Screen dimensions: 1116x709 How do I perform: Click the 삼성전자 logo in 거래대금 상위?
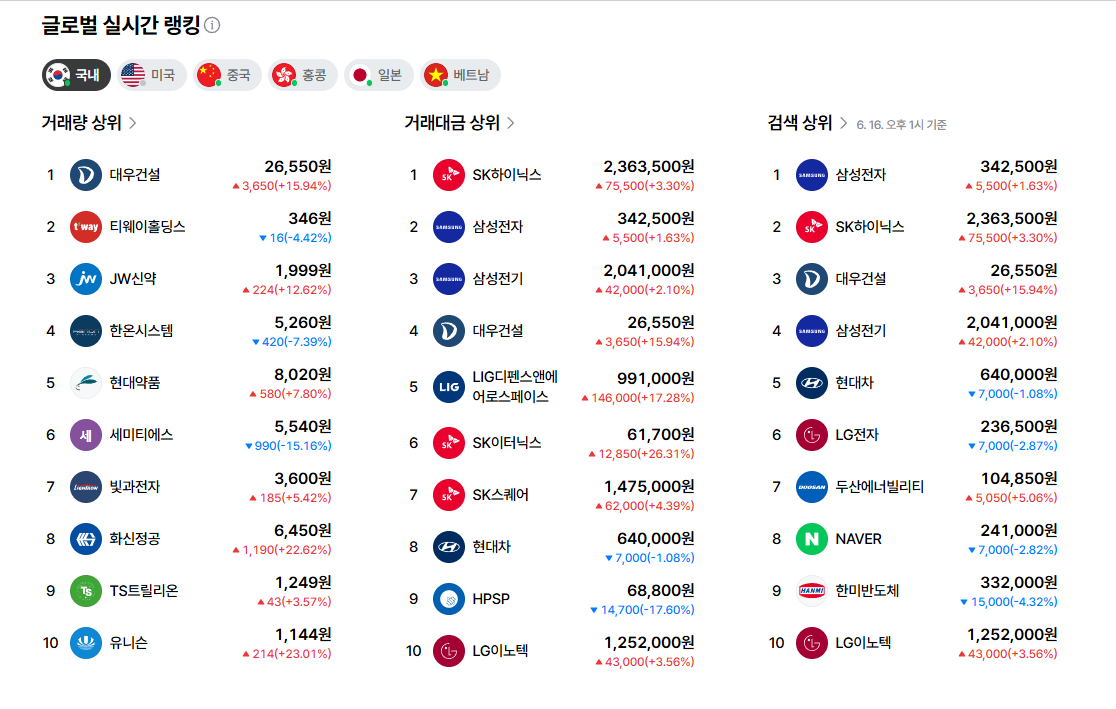click(x=449, y=227)
